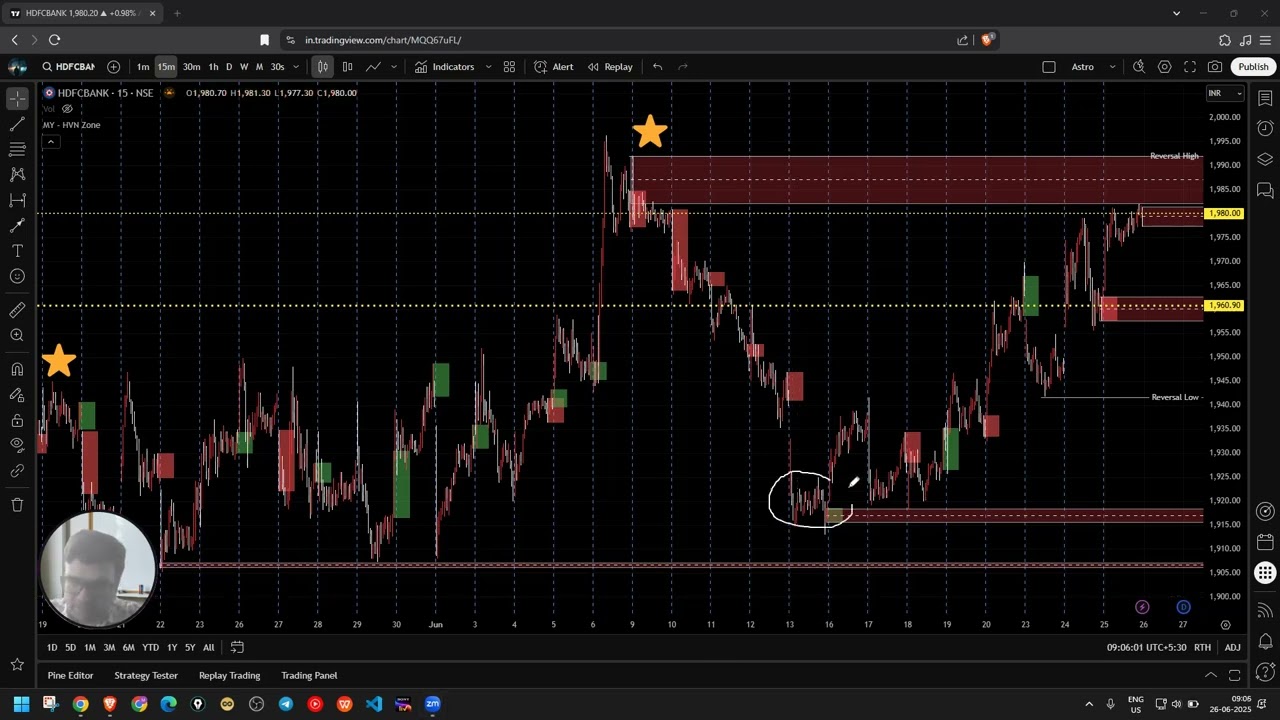Open the Replay Trading tab
This screenshot has width=1280, height=720.
coord(229,675)
